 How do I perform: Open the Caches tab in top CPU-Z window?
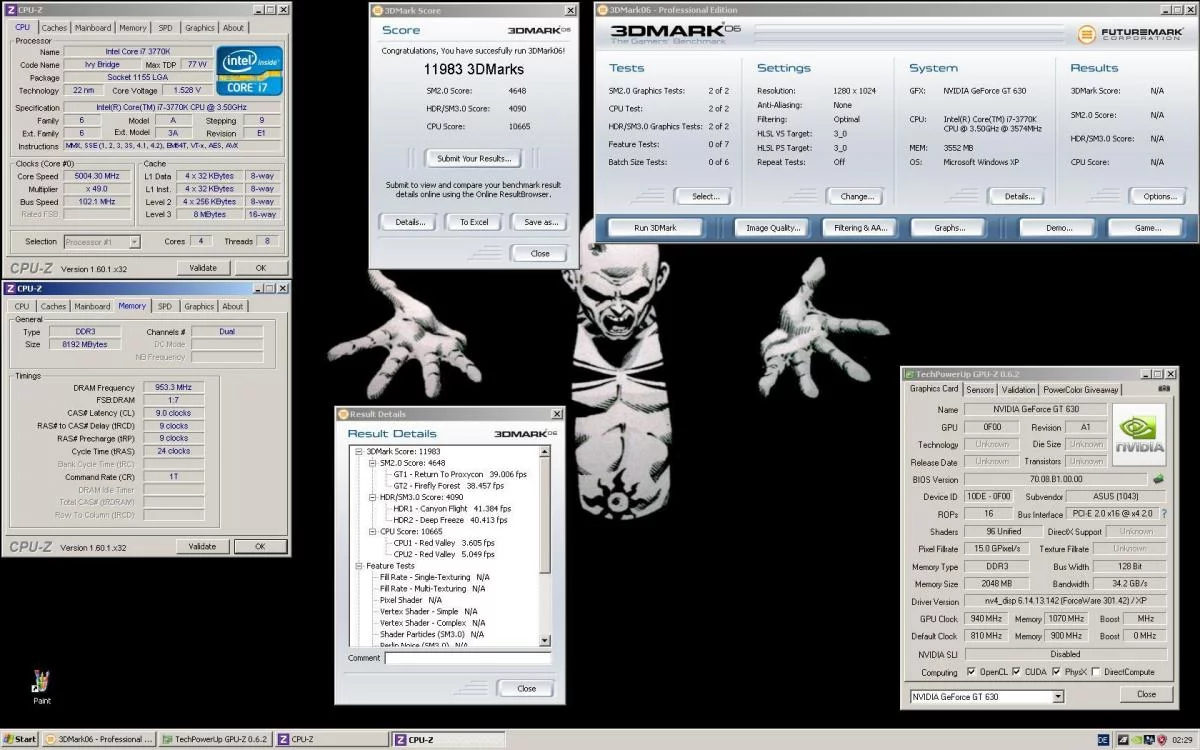53,28
